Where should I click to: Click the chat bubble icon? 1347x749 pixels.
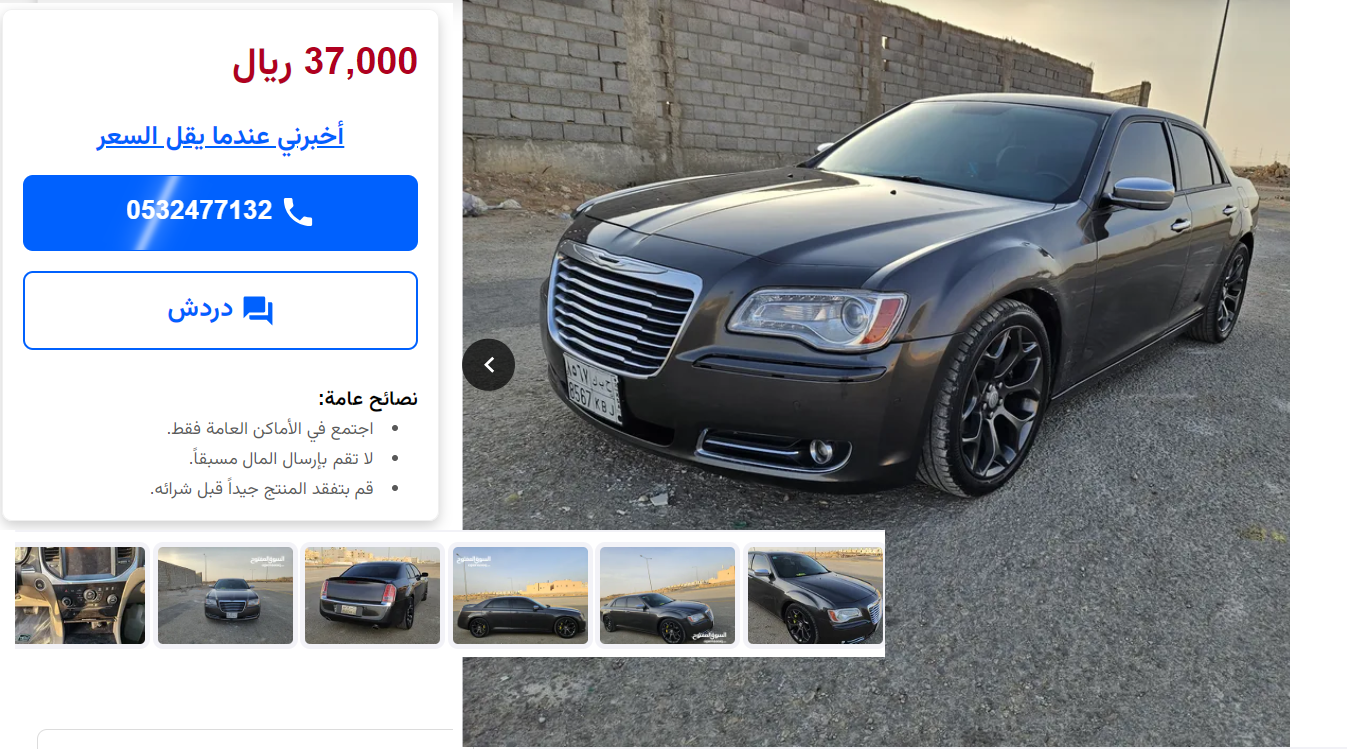click(258, 310)
